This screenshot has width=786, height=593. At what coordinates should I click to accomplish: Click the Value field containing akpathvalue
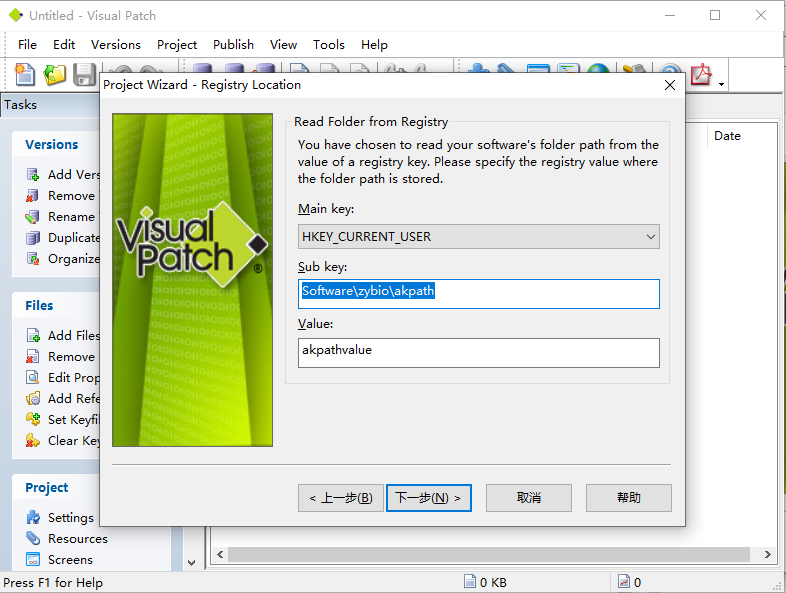pyautogui.click(x=479, y=353)
